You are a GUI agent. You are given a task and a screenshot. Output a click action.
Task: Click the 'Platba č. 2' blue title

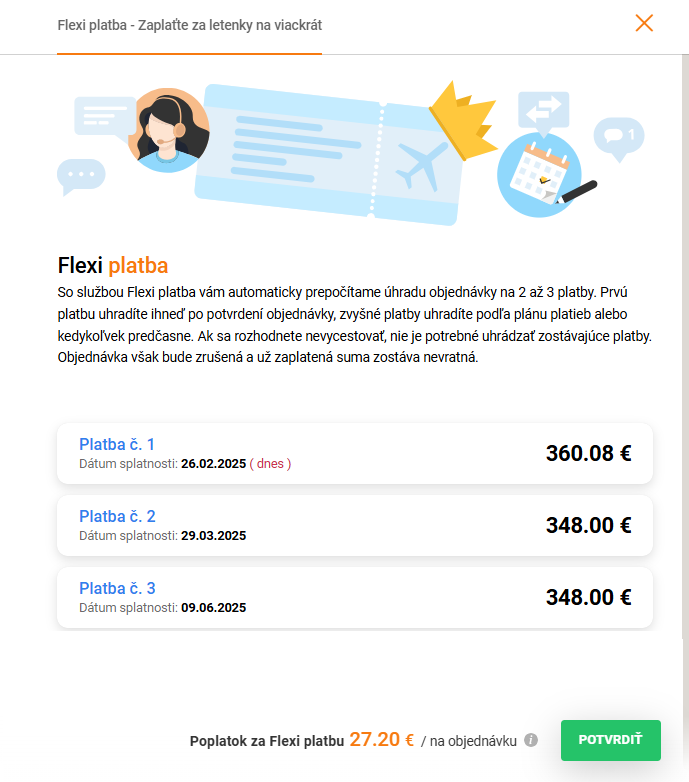point(117,516)
